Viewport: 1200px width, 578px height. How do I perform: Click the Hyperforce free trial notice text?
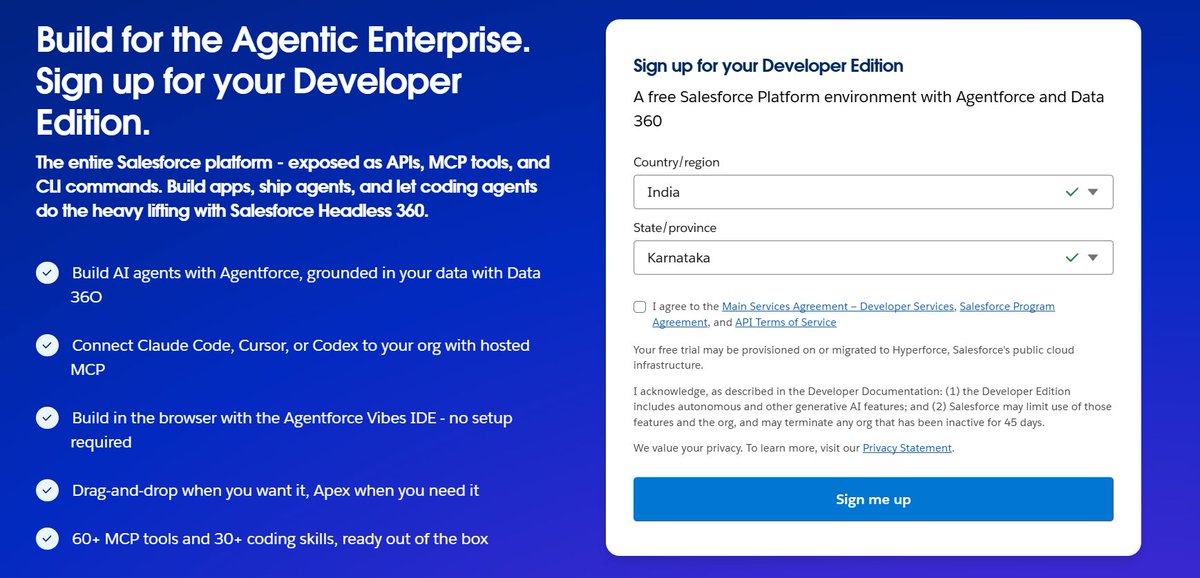coord(856,358)
